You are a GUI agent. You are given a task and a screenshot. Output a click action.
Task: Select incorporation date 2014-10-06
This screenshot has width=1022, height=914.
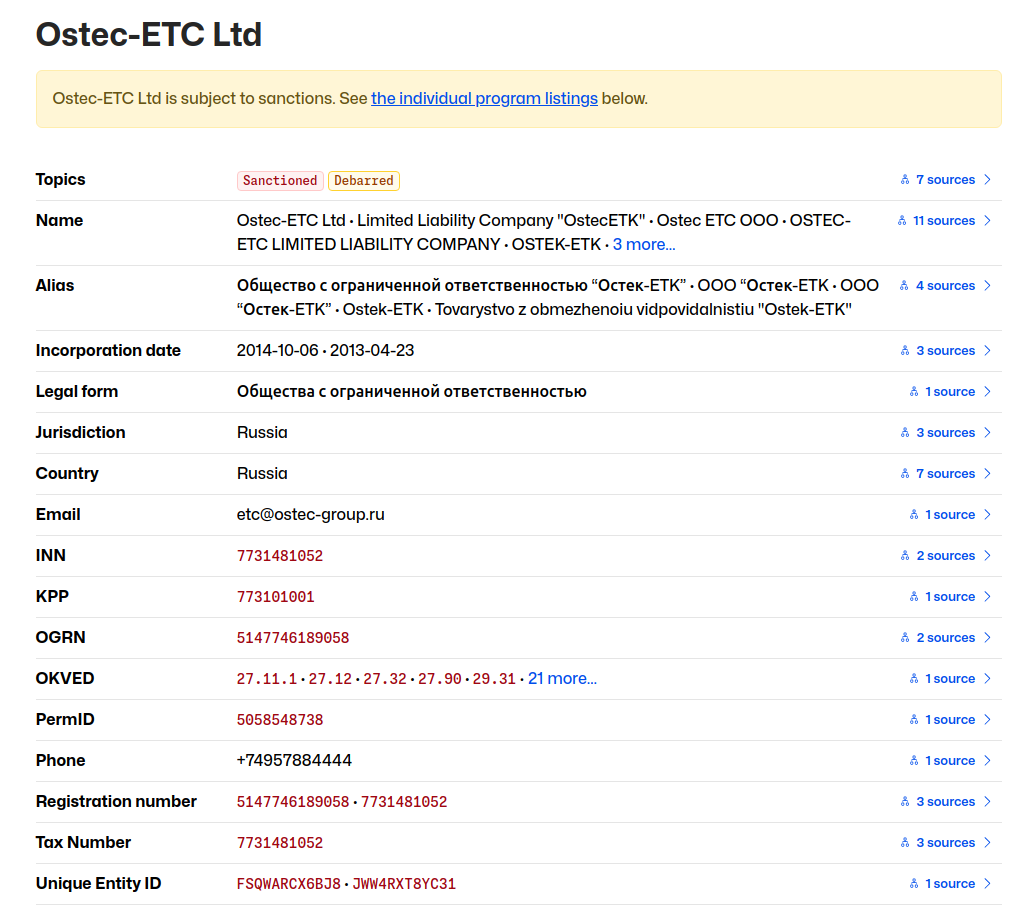[x=278, y=351]
